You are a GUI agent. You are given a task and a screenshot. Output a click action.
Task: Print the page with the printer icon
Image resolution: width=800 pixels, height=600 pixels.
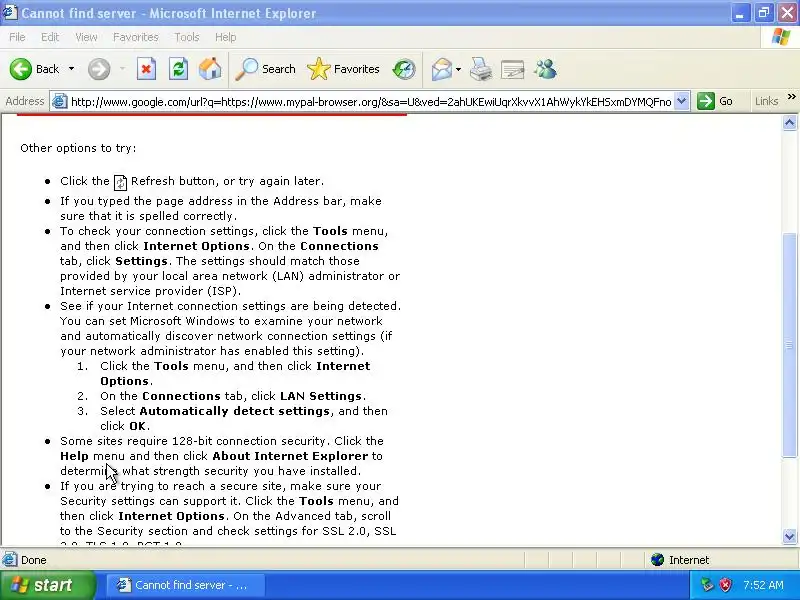[481, 69]
